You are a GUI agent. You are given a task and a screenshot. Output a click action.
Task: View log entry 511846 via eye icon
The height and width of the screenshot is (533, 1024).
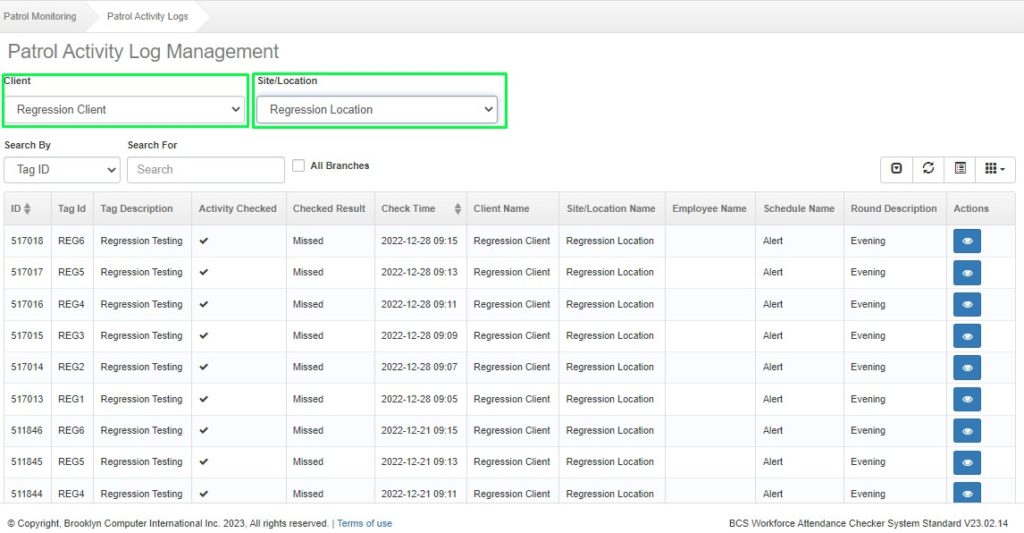click(967, 430)
